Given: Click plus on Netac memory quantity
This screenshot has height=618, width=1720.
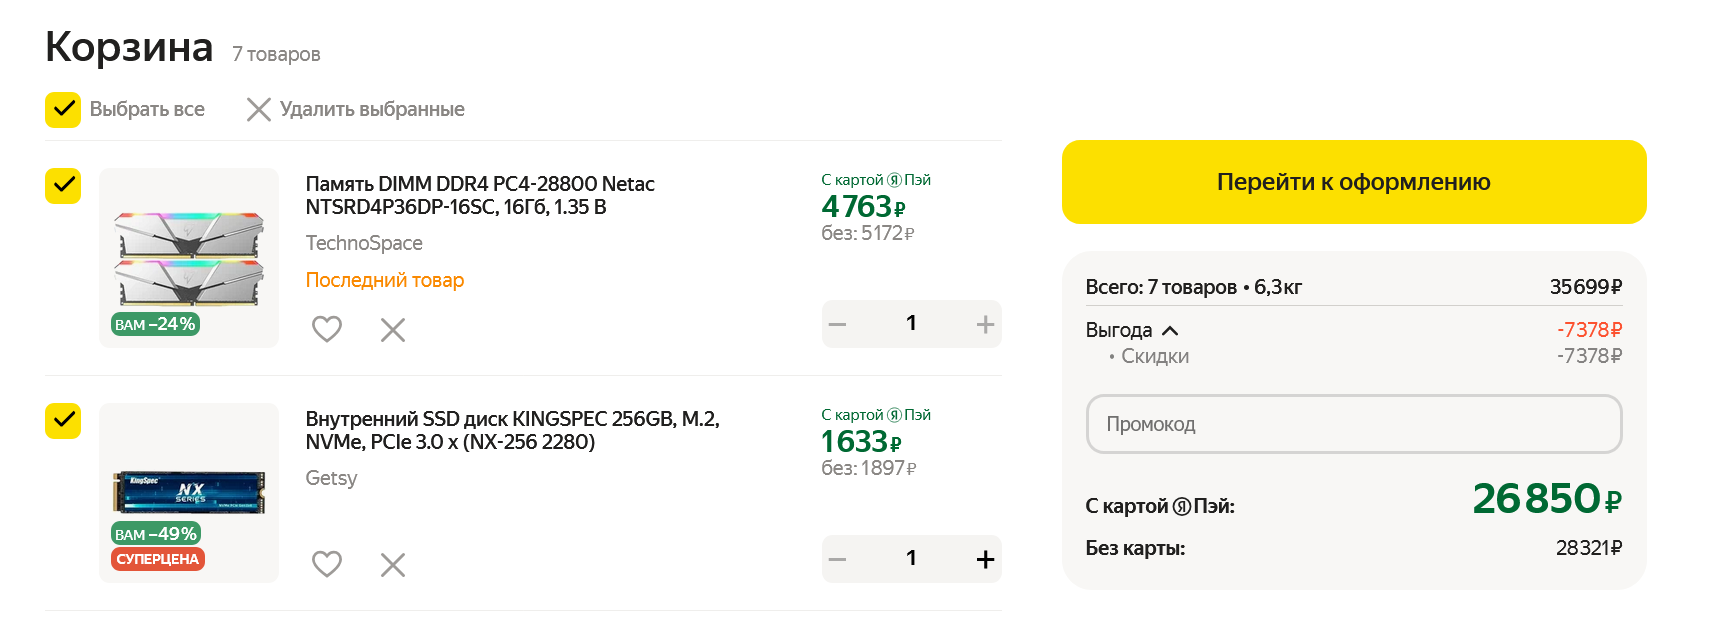Looking at the screenshot, I should (x=985, y=324).
